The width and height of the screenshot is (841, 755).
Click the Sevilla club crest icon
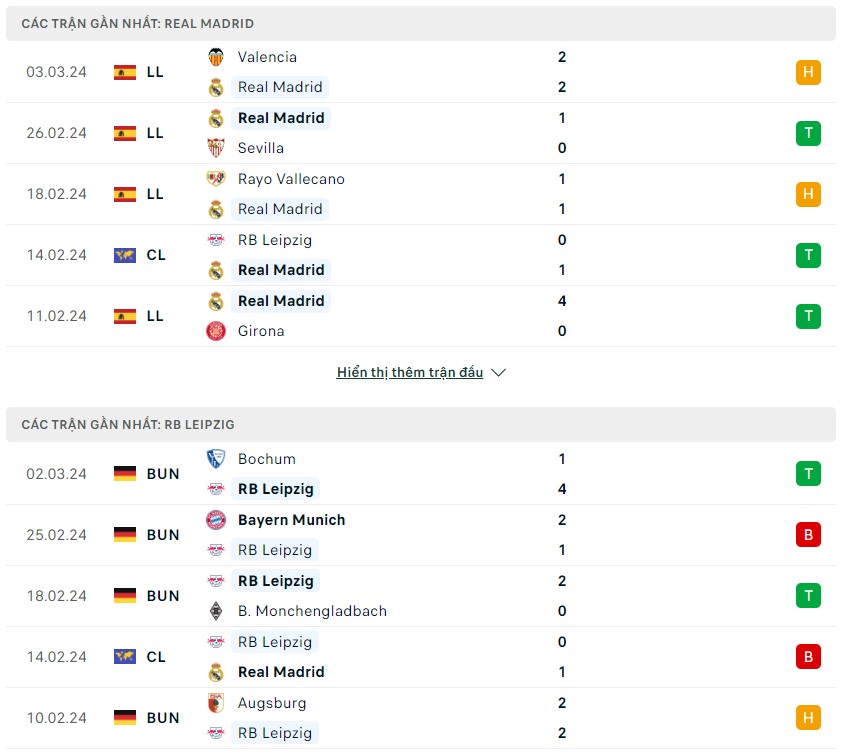216,148
